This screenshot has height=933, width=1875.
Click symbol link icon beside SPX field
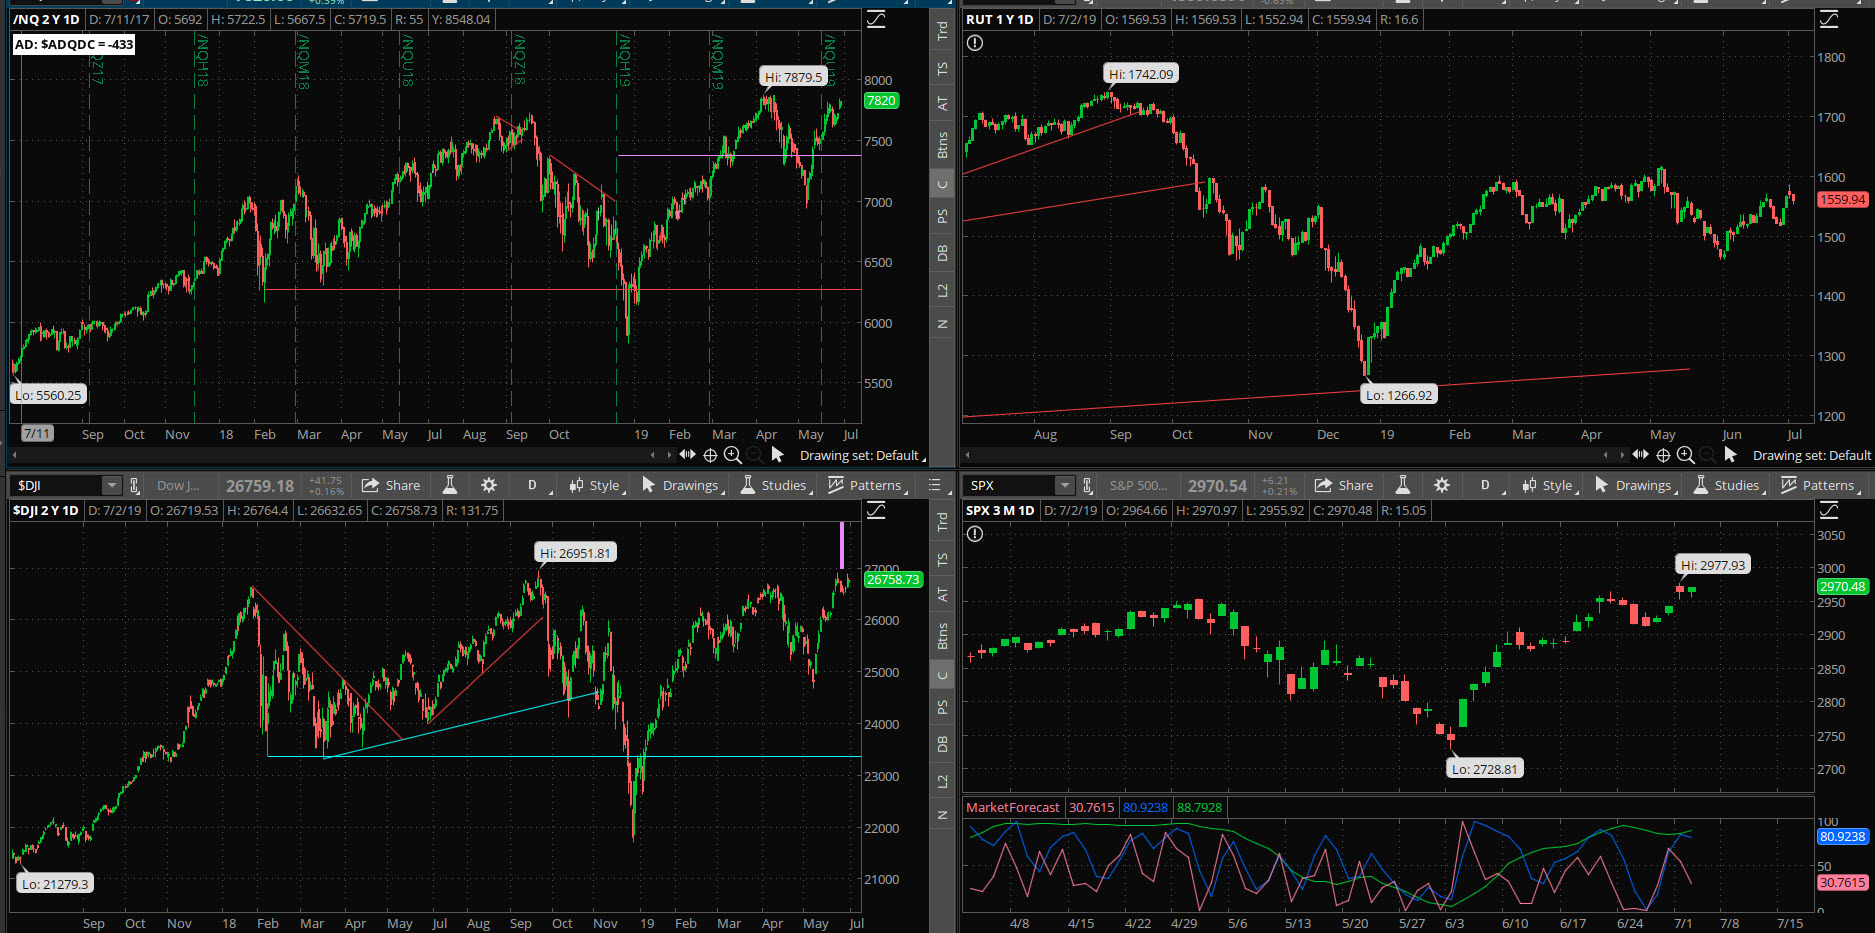click(x=1087, y=485)
